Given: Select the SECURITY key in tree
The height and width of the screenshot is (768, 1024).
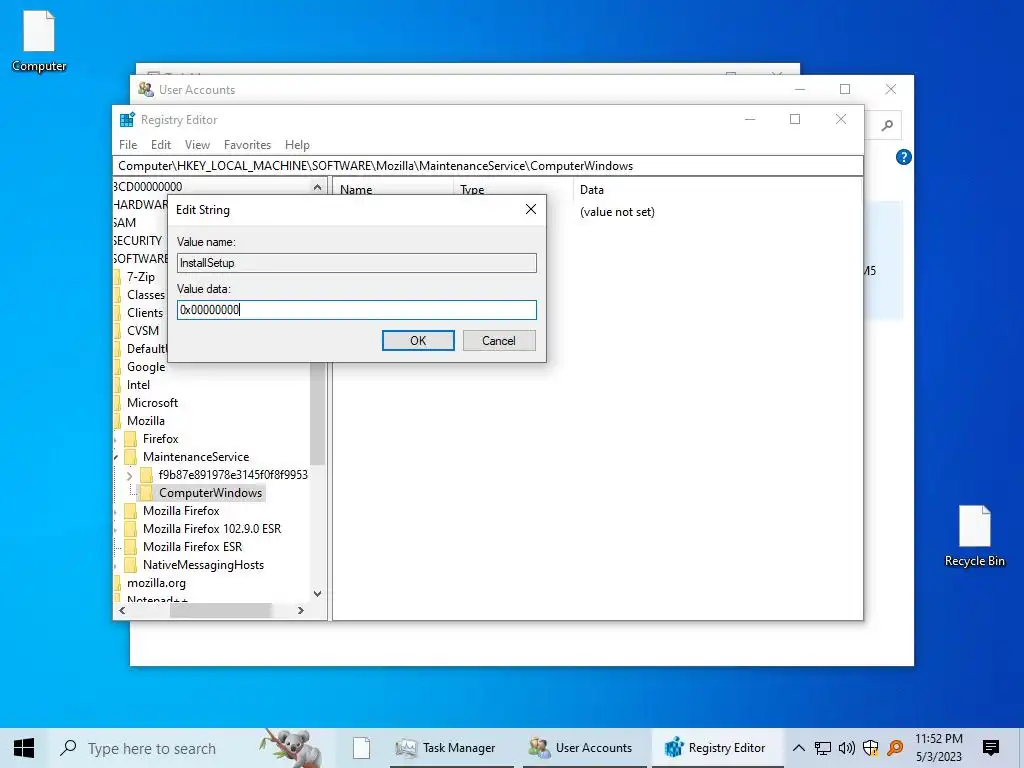Looking at the screenshot, I should click(138, 241).
